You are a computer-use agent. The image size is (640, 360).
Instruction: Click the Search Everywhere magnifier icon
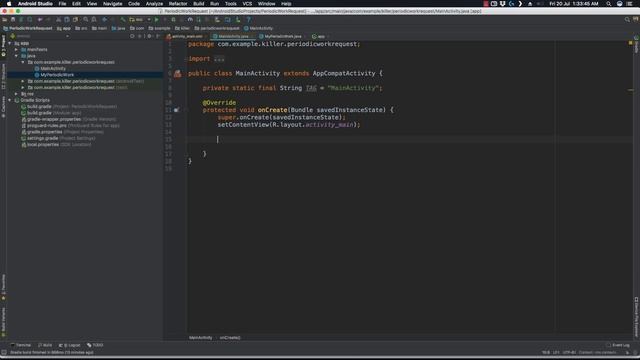(x=627, y=20)
